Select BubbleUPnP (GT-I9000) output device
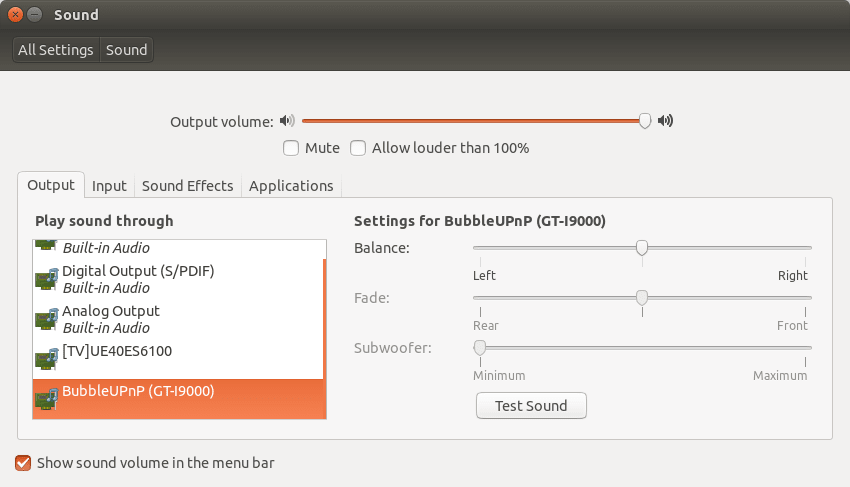This screenshot has width=850, height=487. (x=178, y=399)
